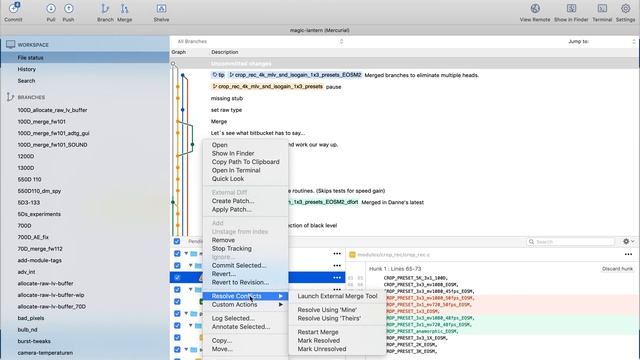Toggle the Pending files master checkbox

pos(177,241)
